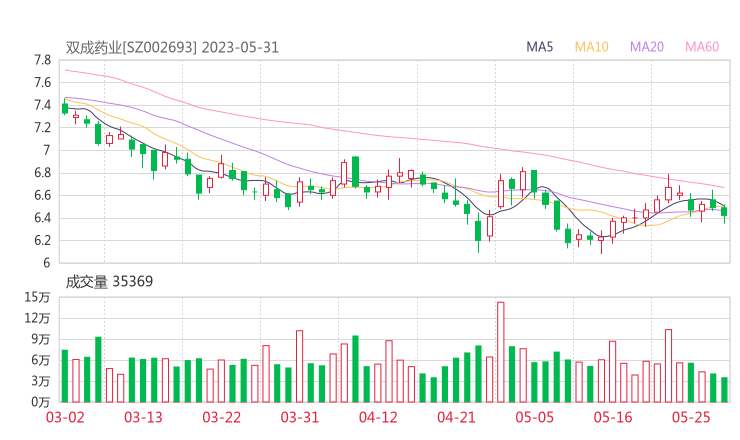
Task: Click the 05-25 date axis label
Action: coord(691,417)
